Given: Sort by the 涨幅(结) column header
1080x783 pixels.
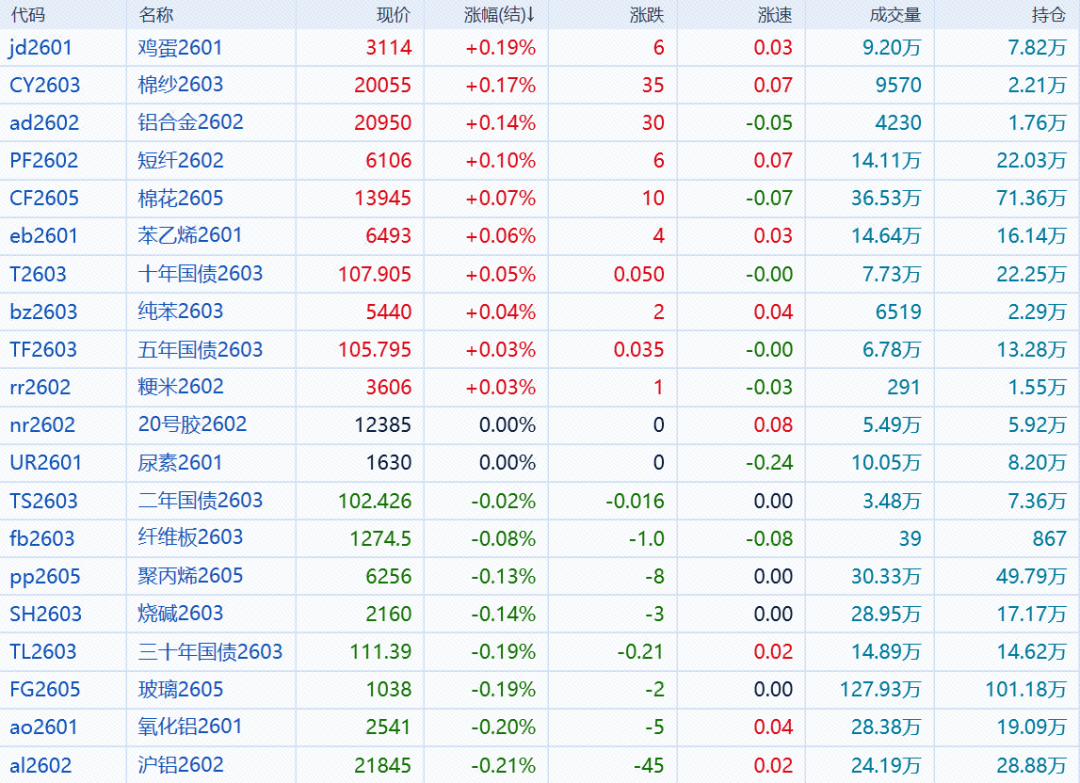Looking at the screenshot, I should coord(500,15).
